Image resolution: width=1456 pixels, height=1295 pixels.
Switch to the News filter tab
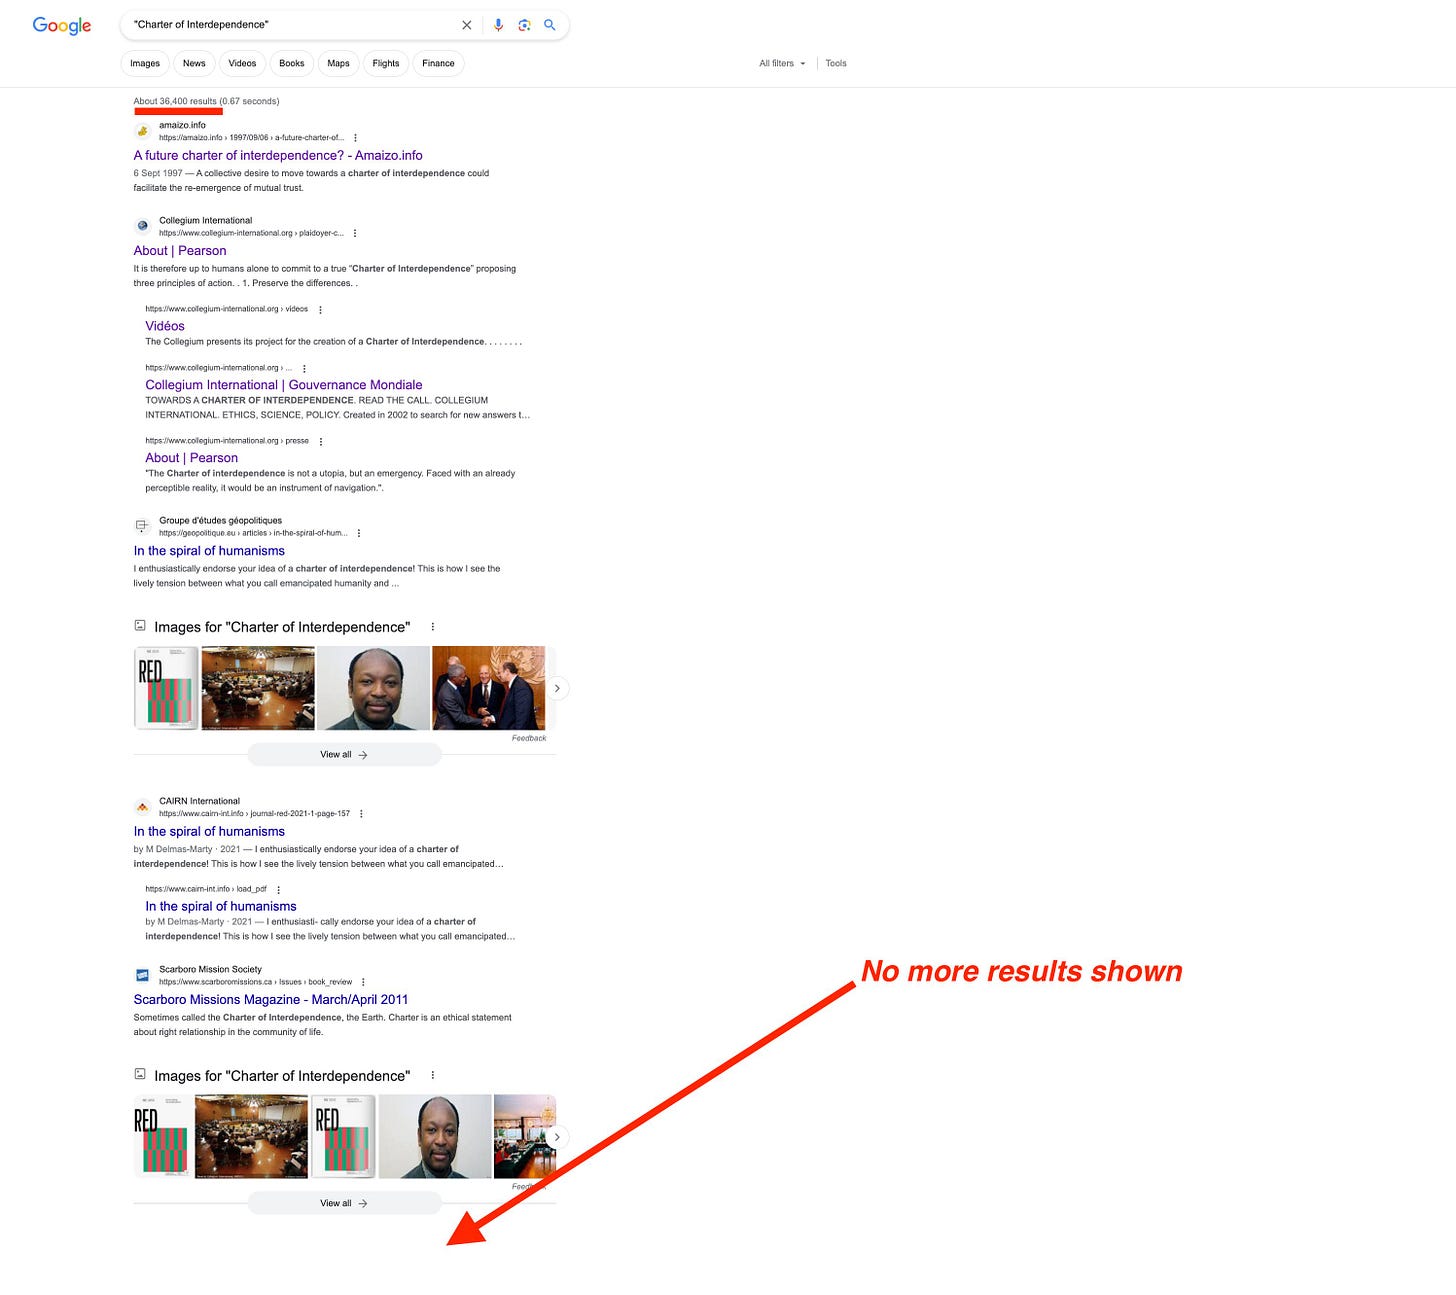tap(194, 63)
